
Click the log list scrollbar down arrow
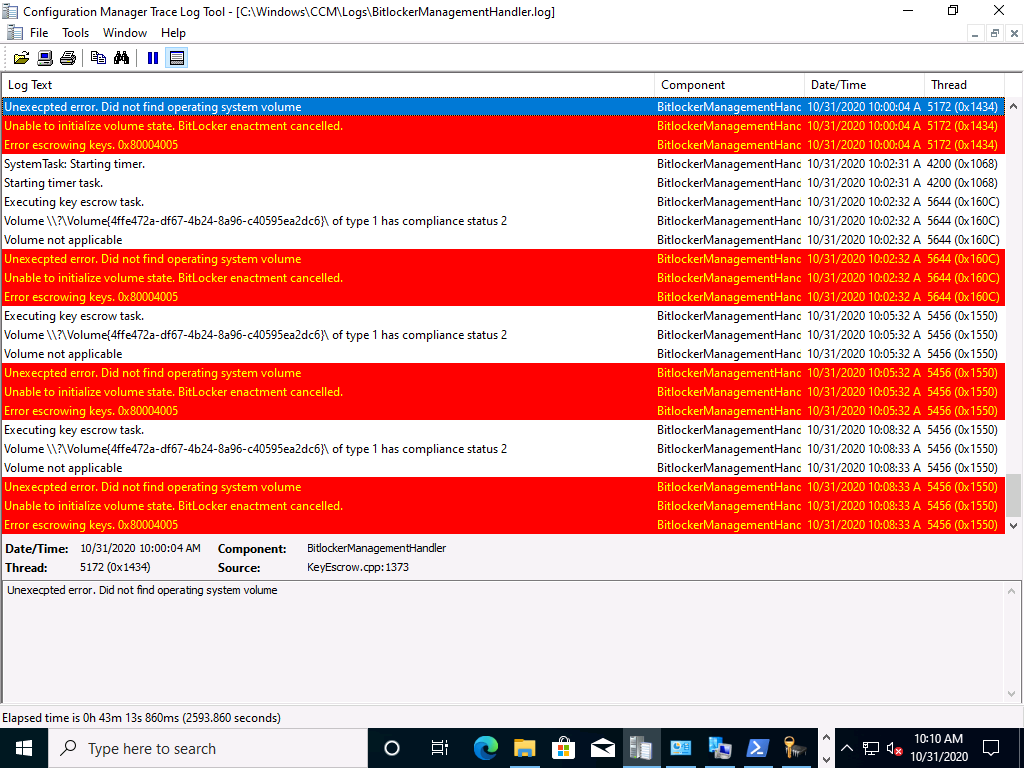[1014, 526]
